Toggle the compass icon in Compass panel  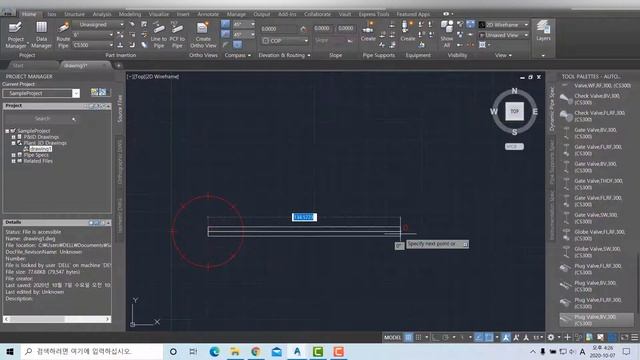point(238,44)
